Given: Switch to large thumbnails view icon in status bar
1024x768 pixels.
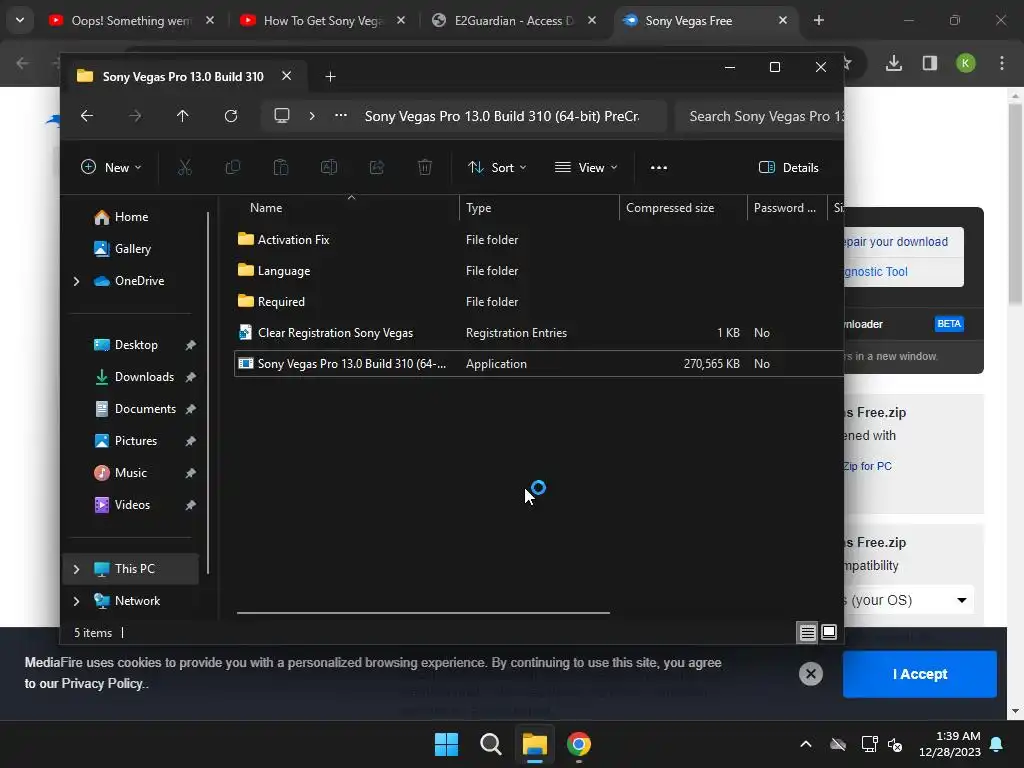Looking at the screenshot, I should coord(829,632).
